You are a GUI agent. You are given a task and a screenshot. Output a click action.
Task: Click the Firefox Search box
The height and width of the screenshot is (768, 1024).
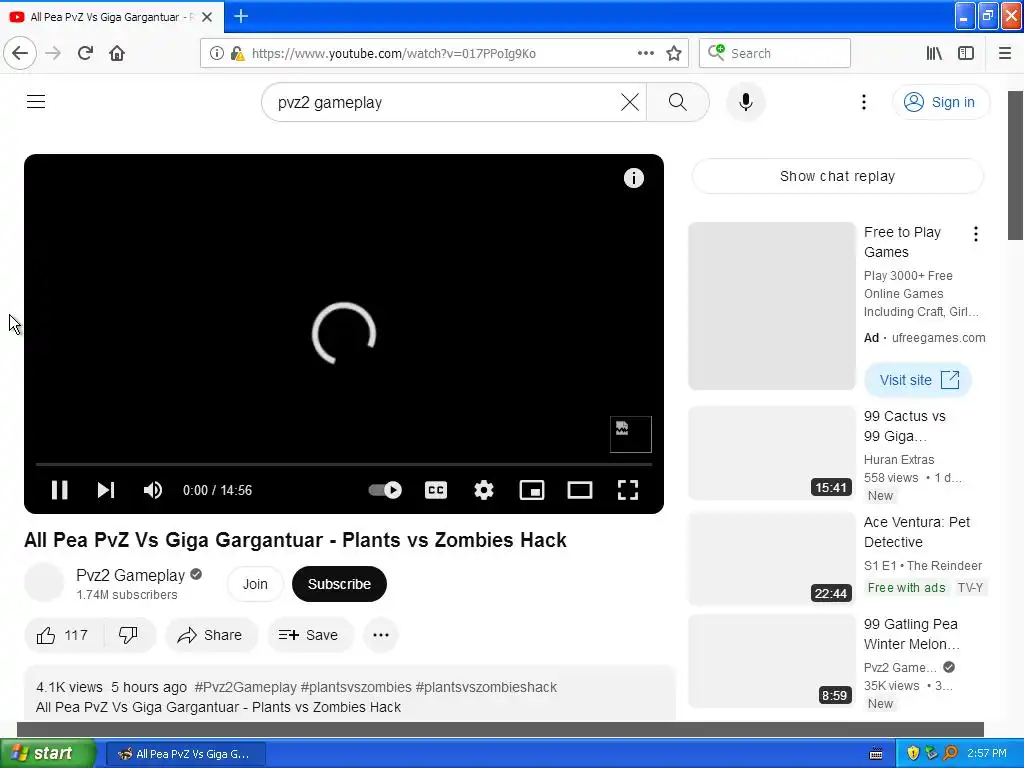pos(775,53)
